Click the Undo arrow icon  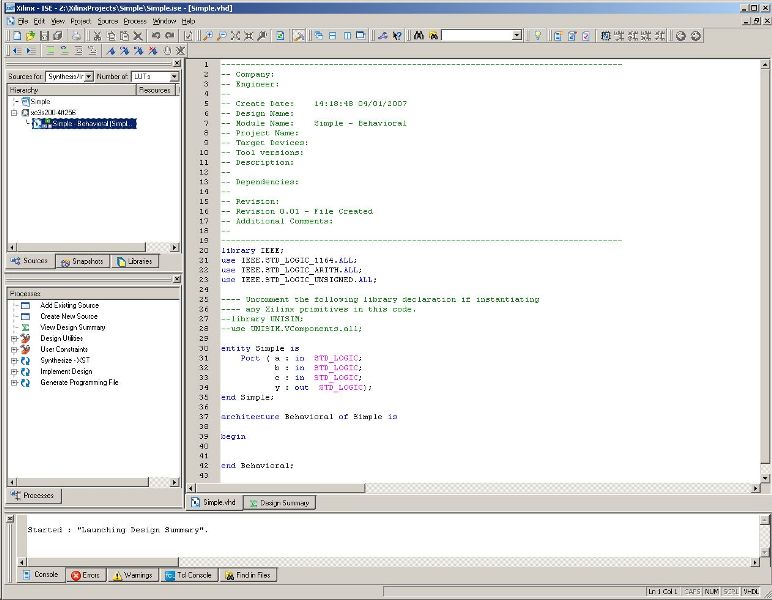coord(156,35)
